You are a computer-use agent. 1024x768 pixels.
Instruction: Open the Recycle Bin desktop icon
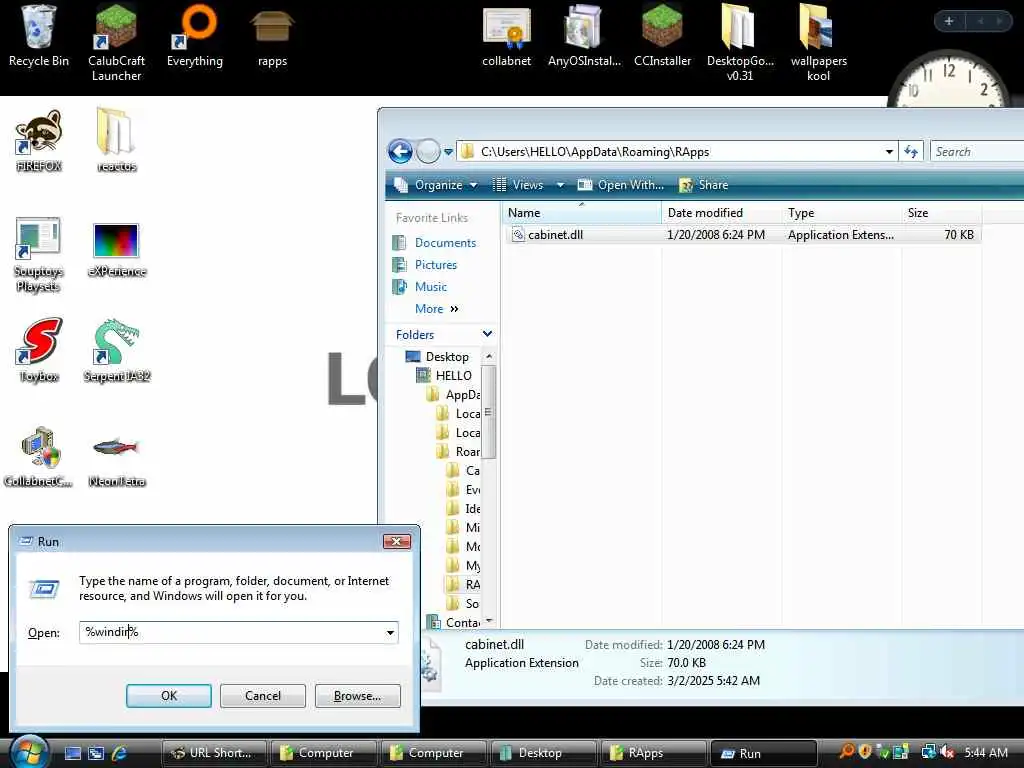[x=39, y=36]
